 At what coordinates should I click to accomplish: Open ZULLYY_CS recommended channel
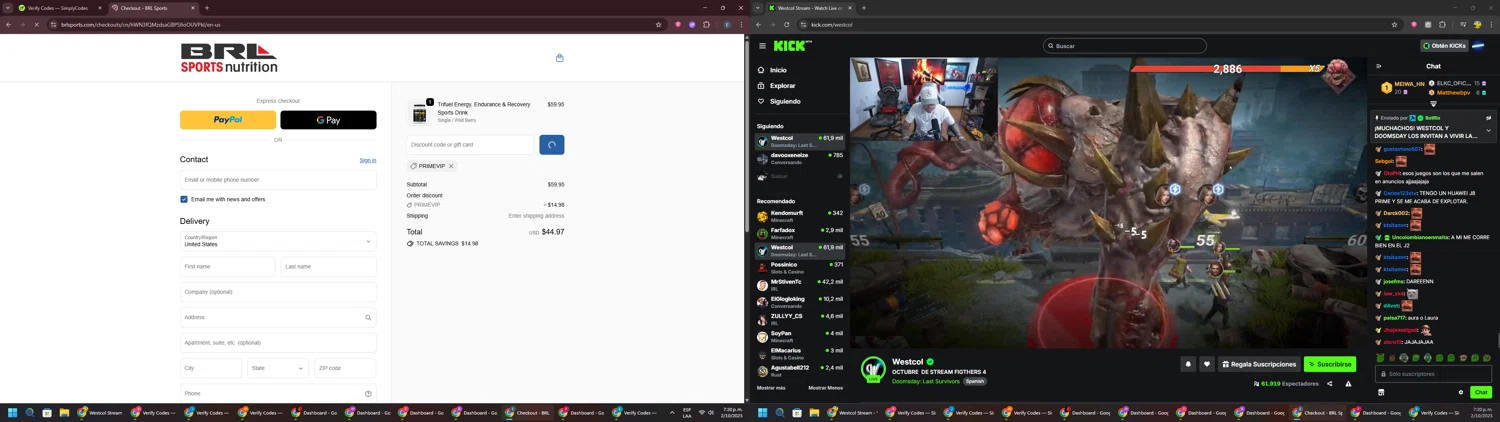[799, 319]
